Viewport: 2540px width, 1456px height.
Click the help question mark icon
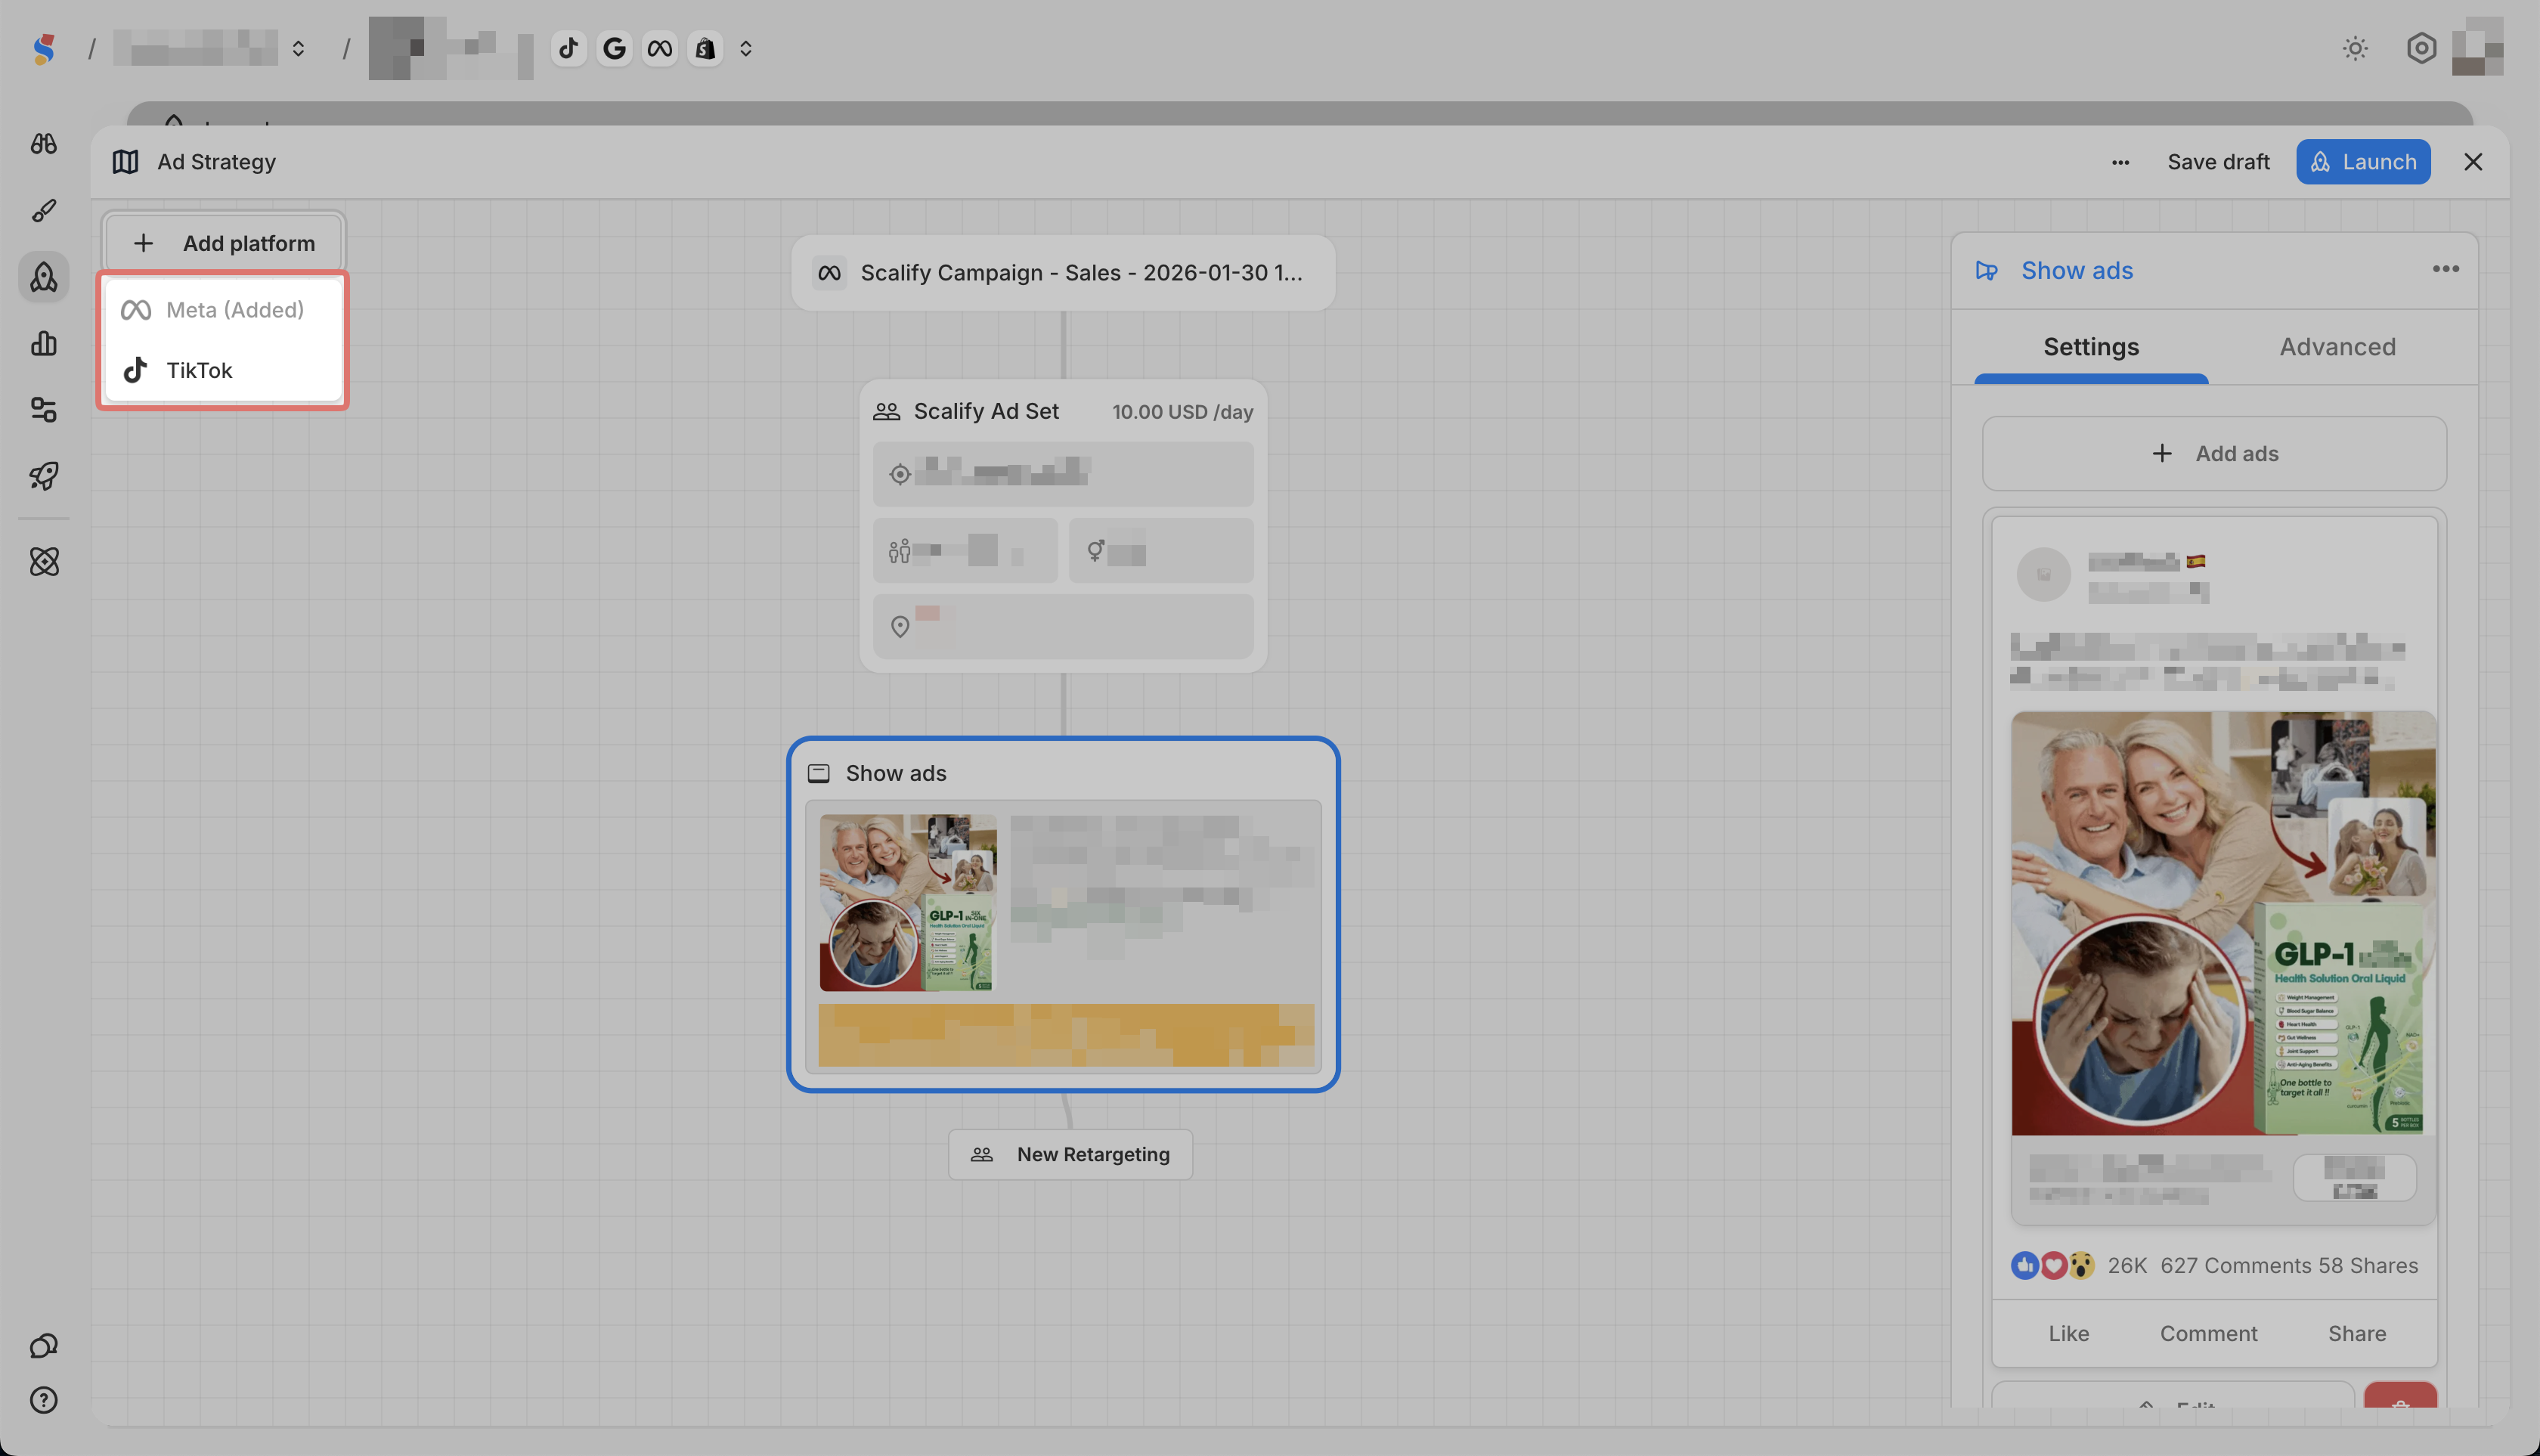coord(43,1400)
